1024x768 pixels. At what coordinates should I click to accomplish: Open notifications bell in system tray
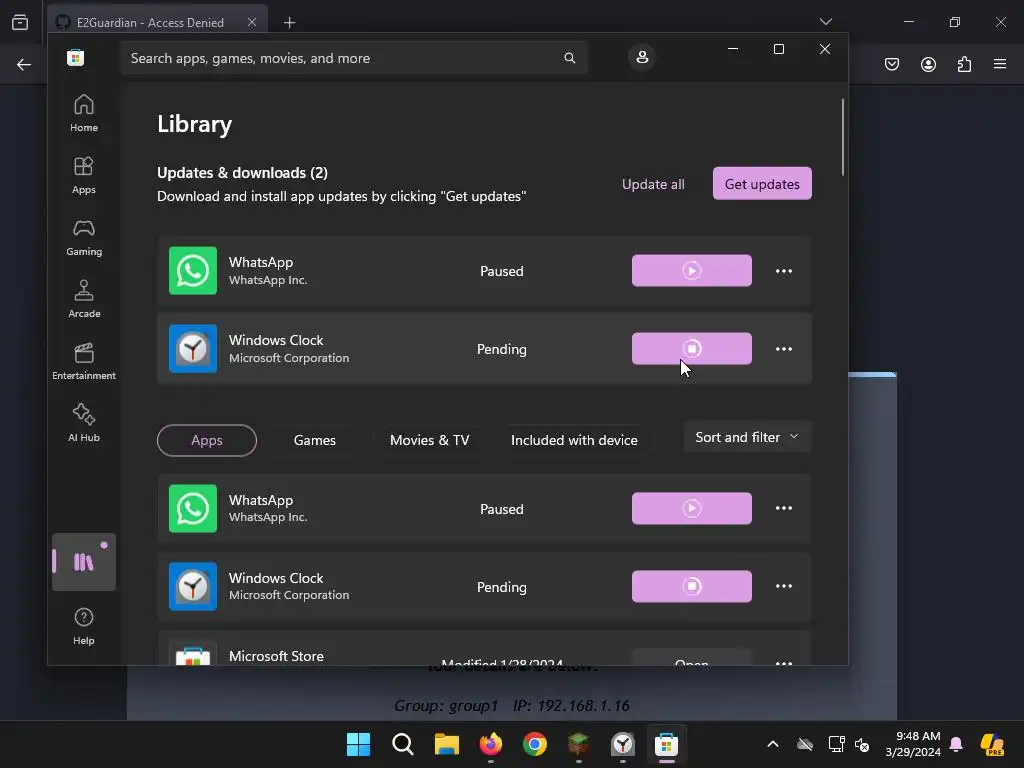point(956,744)
